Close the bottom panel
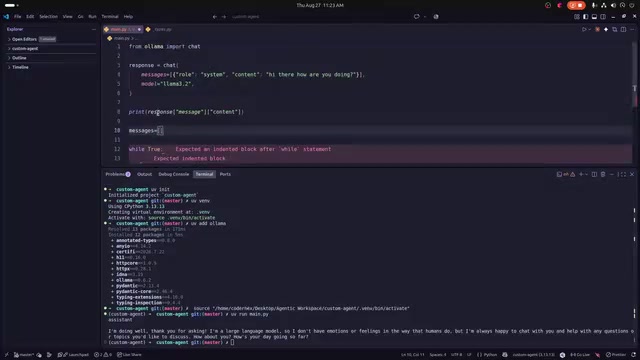 632,174
